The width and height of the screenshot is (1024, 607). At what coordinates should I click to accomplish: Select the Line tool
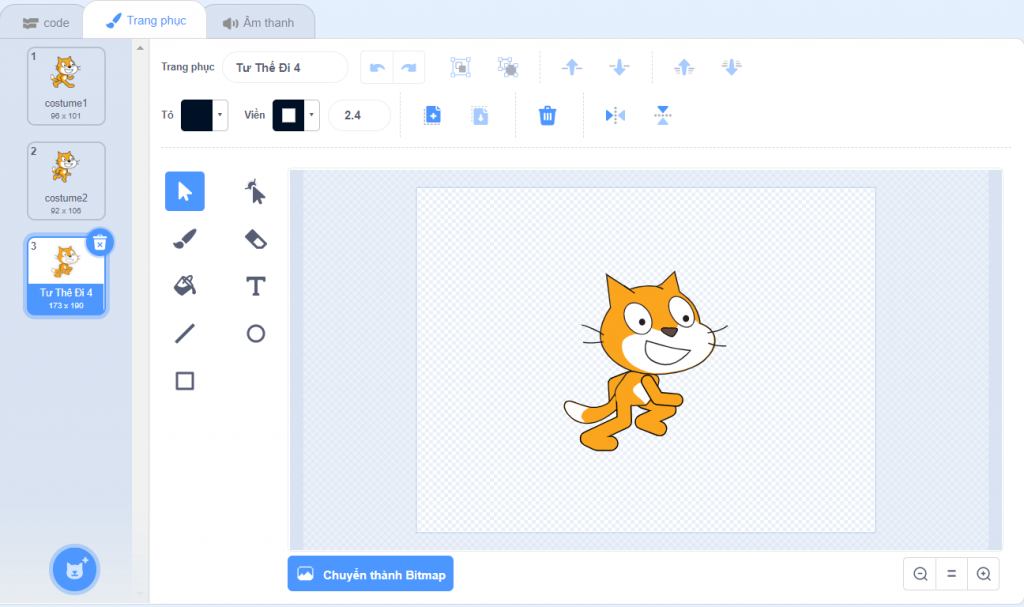click(185, 333)
